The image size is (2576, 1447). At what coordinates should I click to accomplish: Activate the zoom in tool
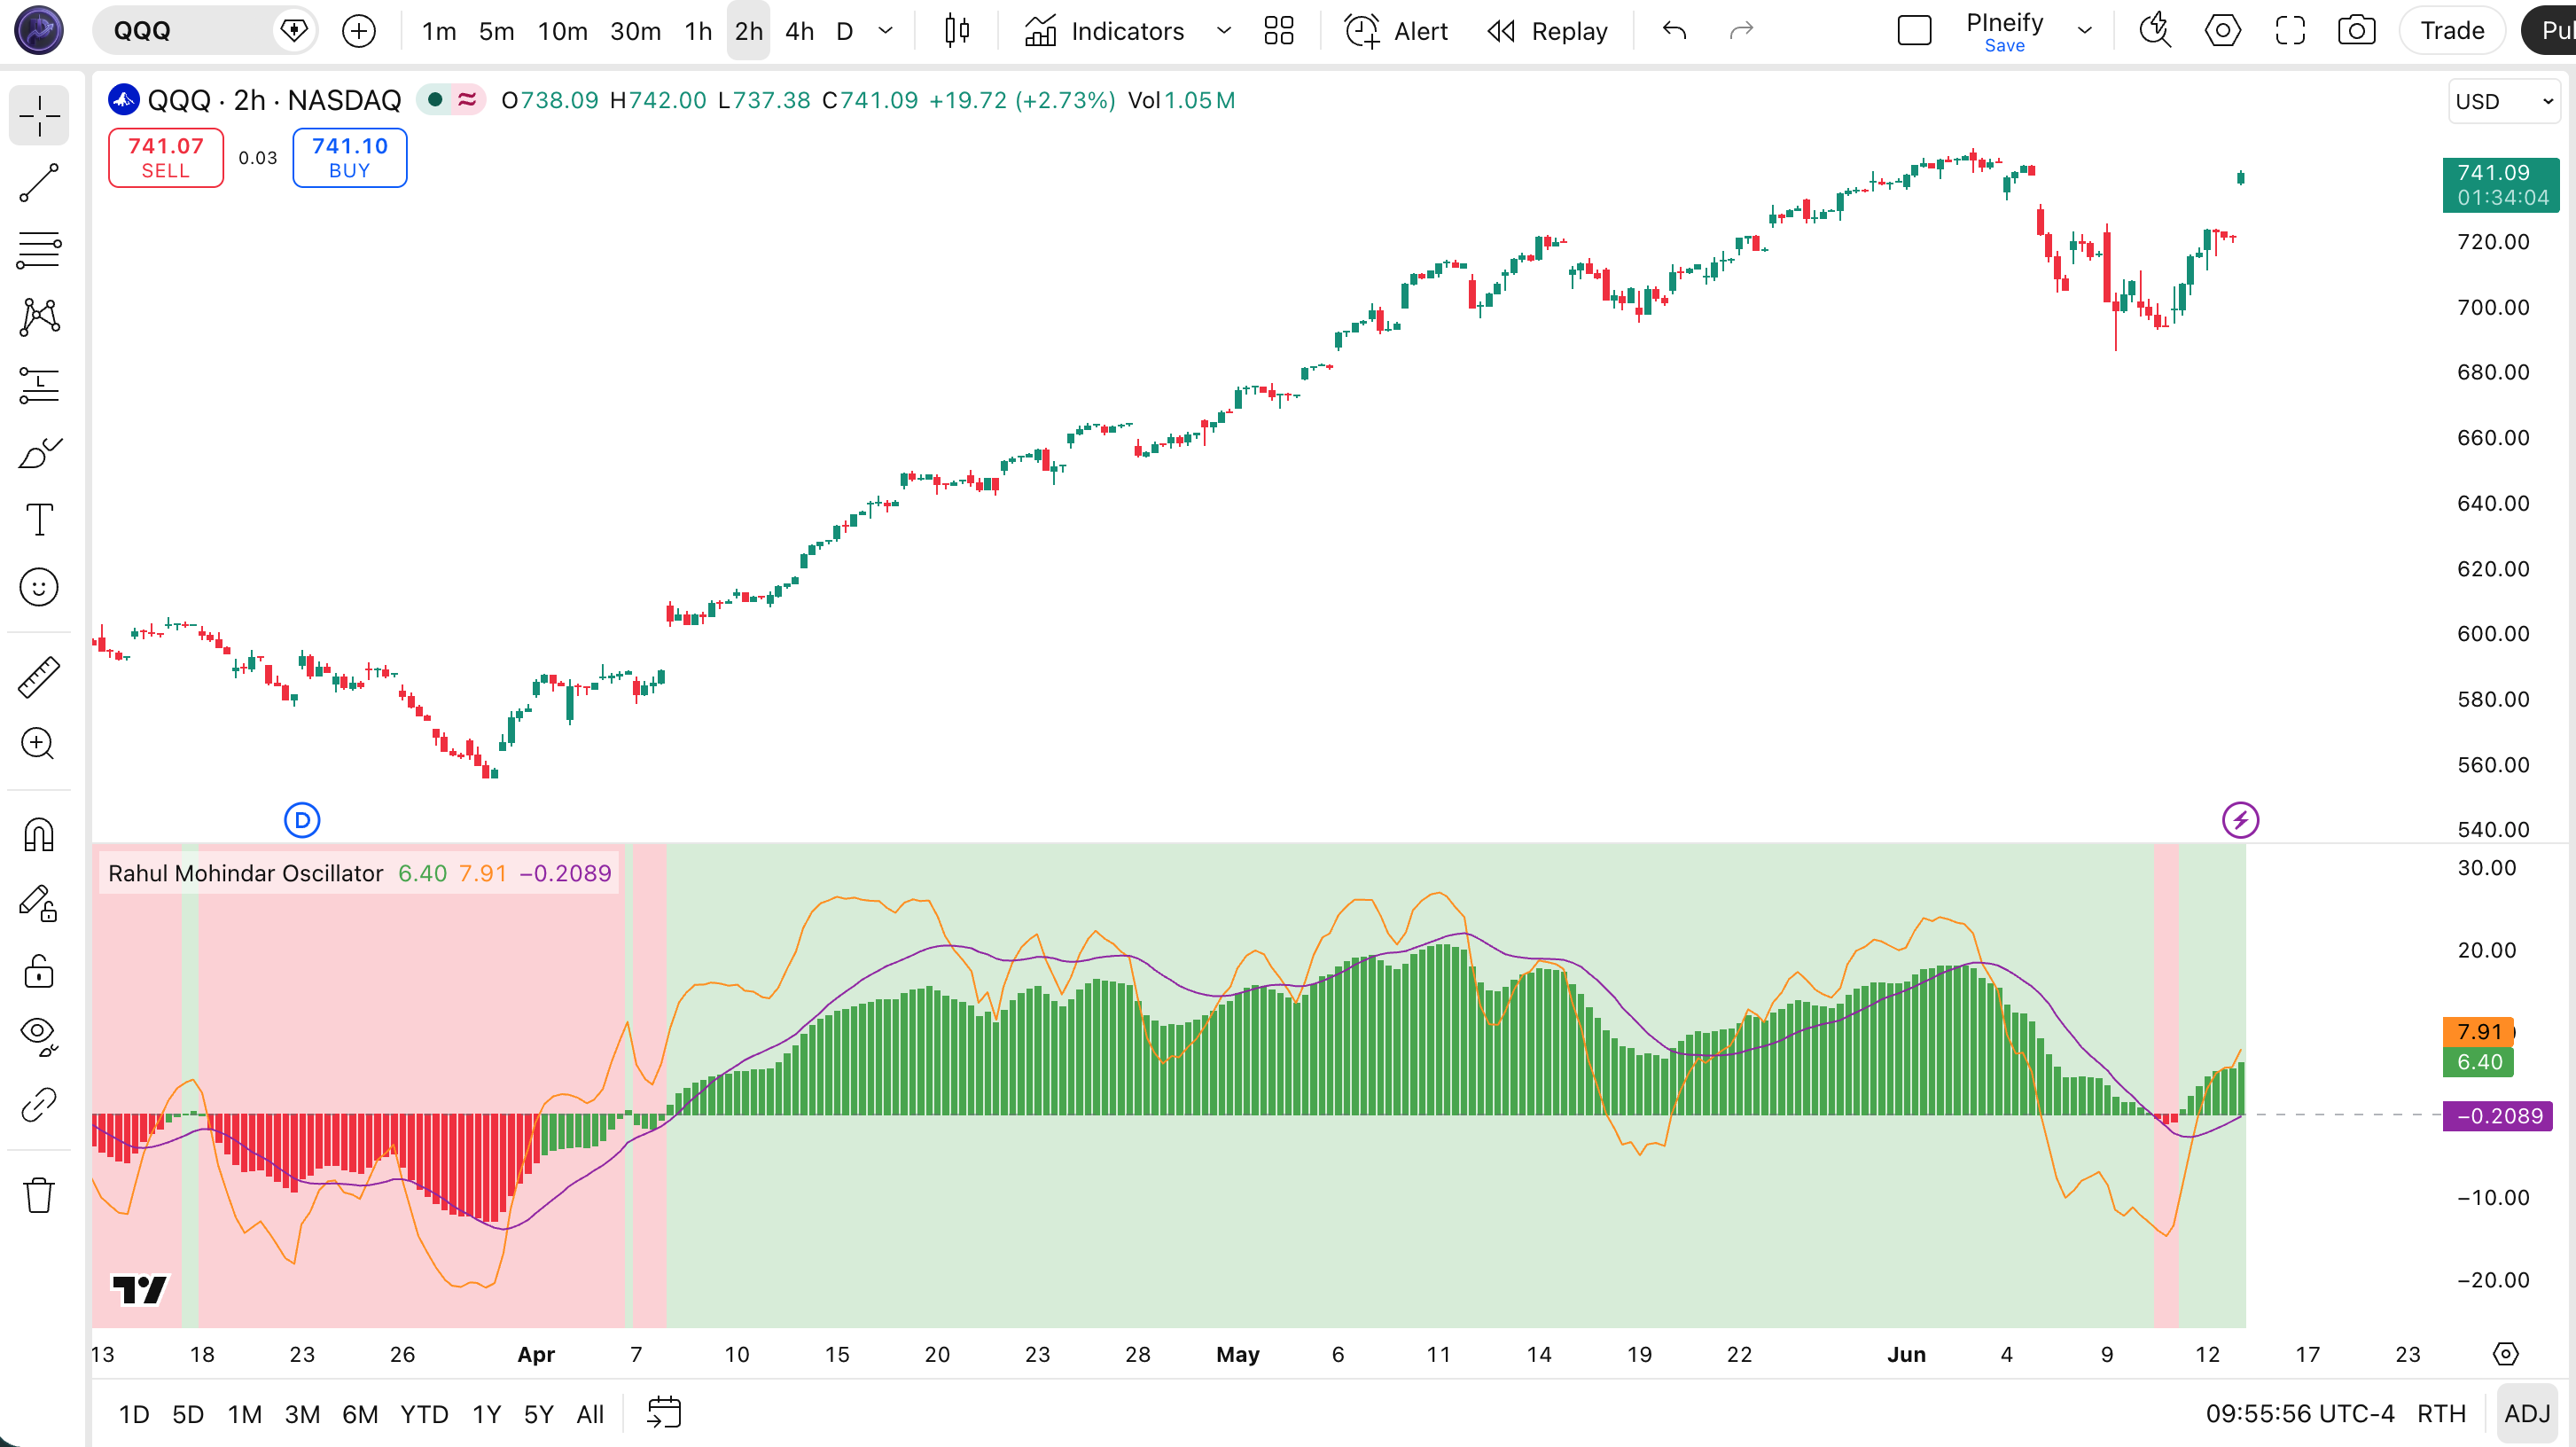click(39, 743)
